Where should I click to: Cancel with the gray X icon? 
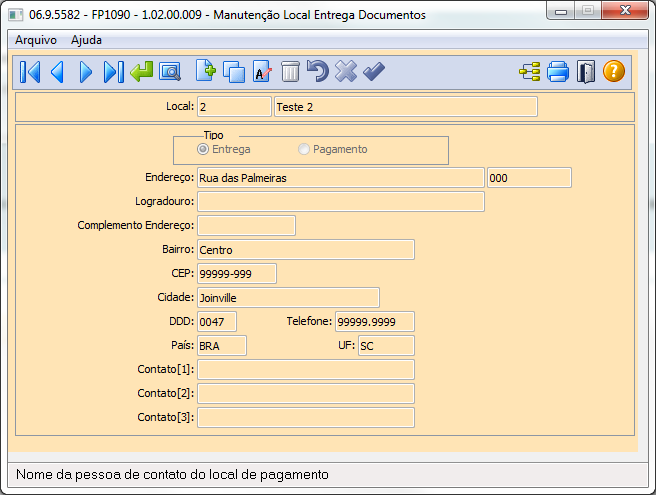pyautogui.click(x=346, y=71)
